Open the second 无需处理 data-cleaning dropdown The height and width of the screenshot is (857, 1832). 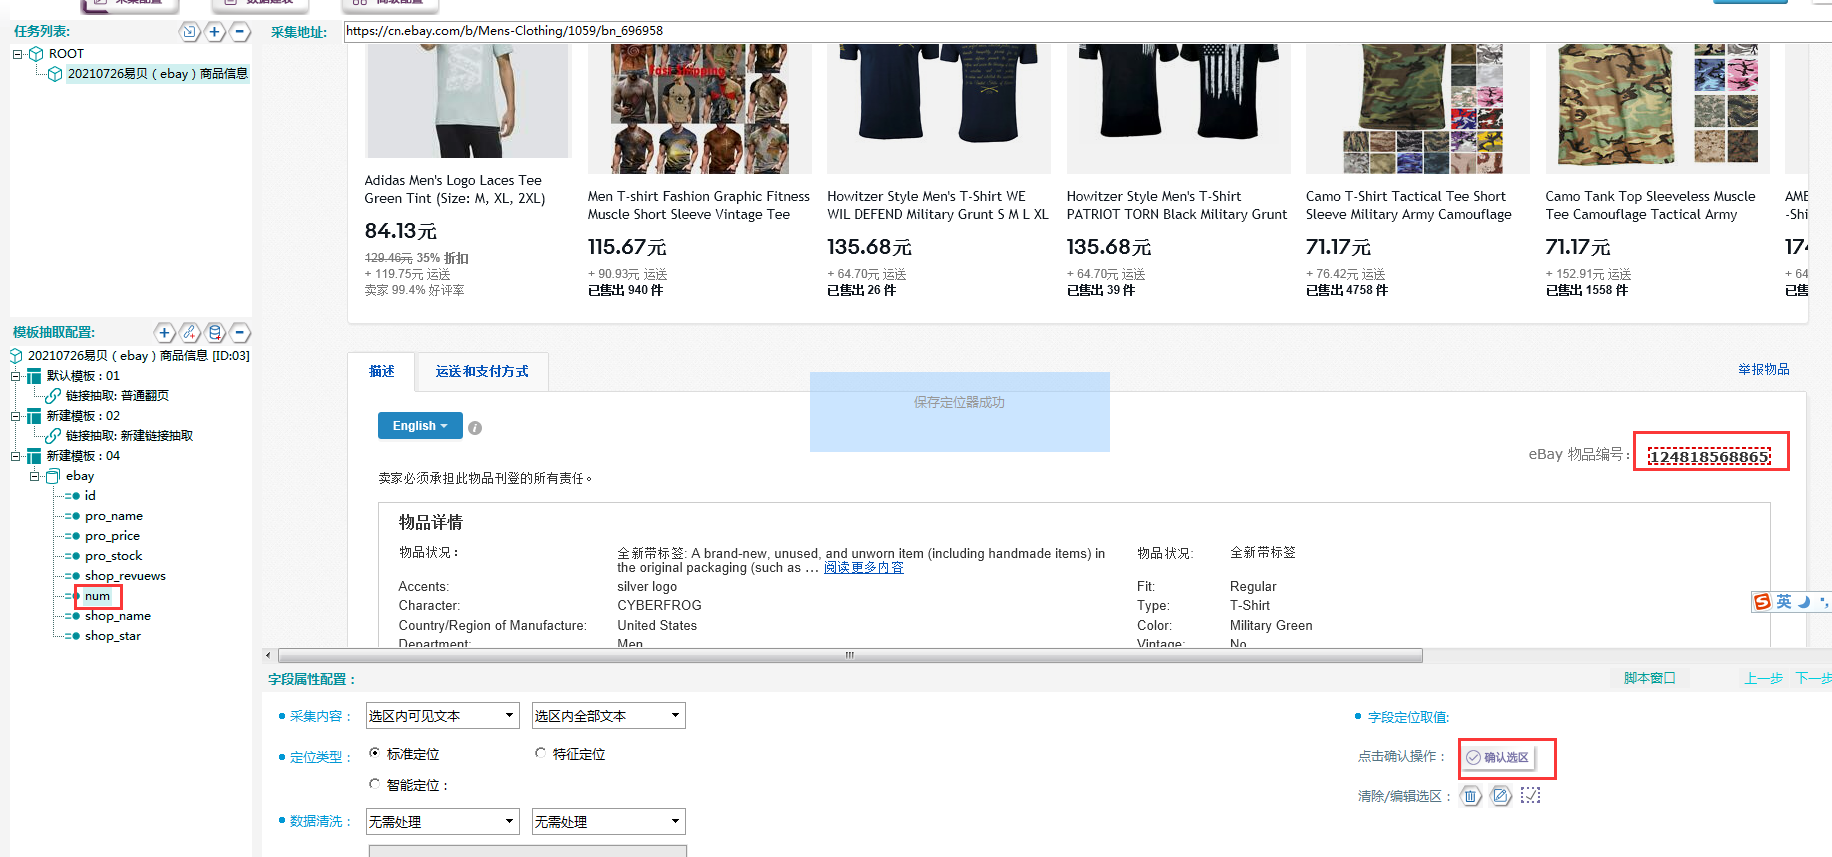pyautogui.click(x=608, y=822)
